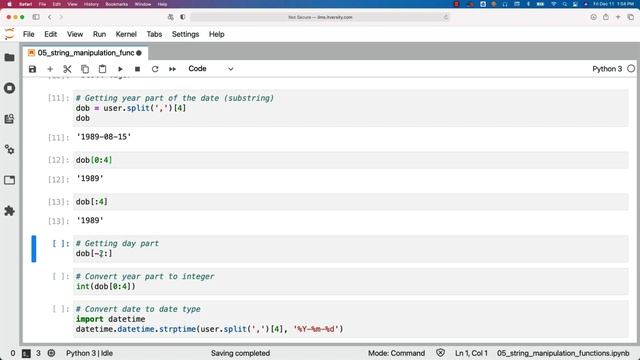Reload the page from the address bar
Screen dimensions: 640x360
pyautogui.click(x=445, y=17)
